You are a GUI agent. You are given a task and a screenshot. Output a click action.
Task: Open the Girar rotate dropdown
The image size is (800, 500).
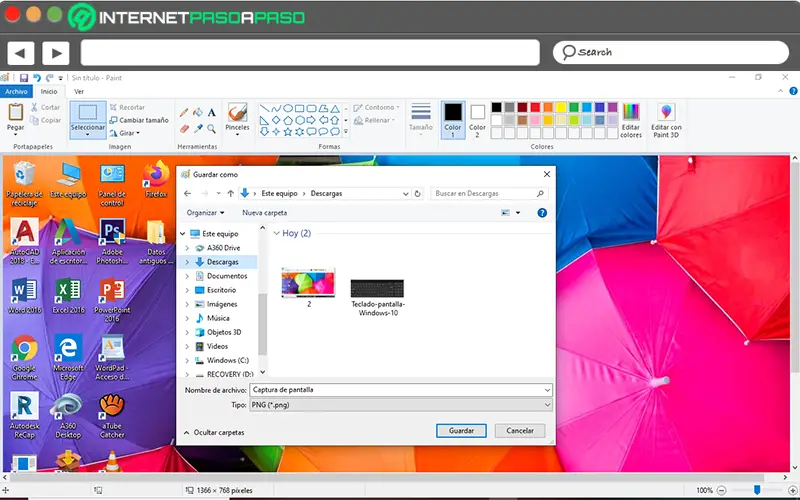point(124,133)
